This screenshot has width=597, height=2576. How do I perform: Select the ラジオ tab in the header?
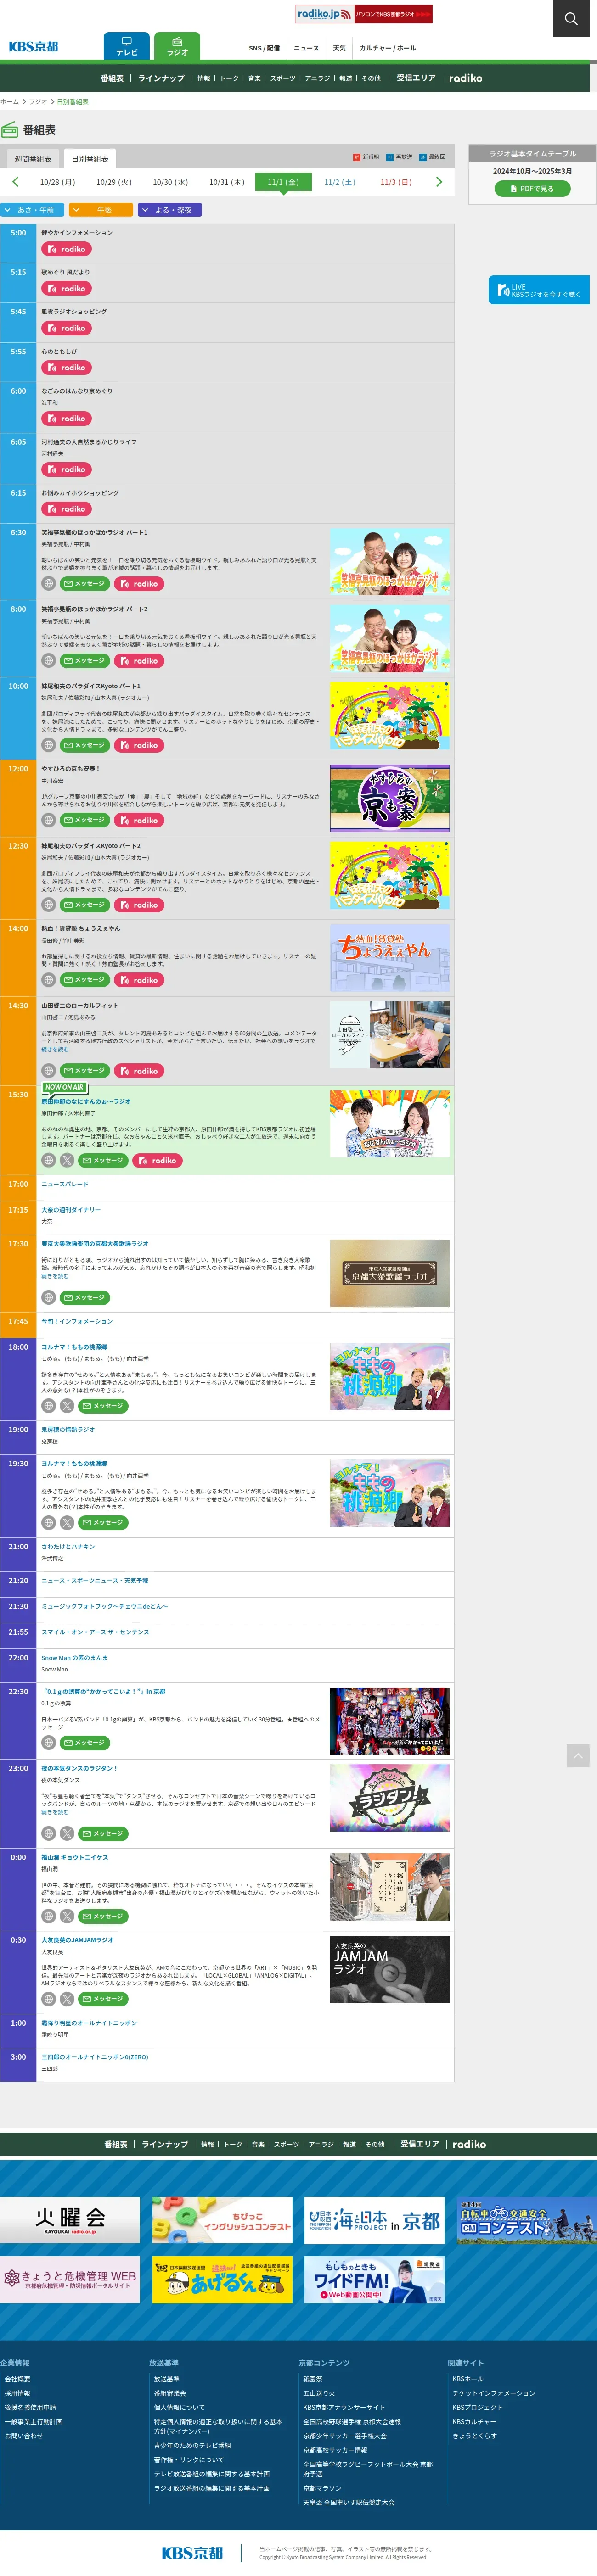coord(177,46)
